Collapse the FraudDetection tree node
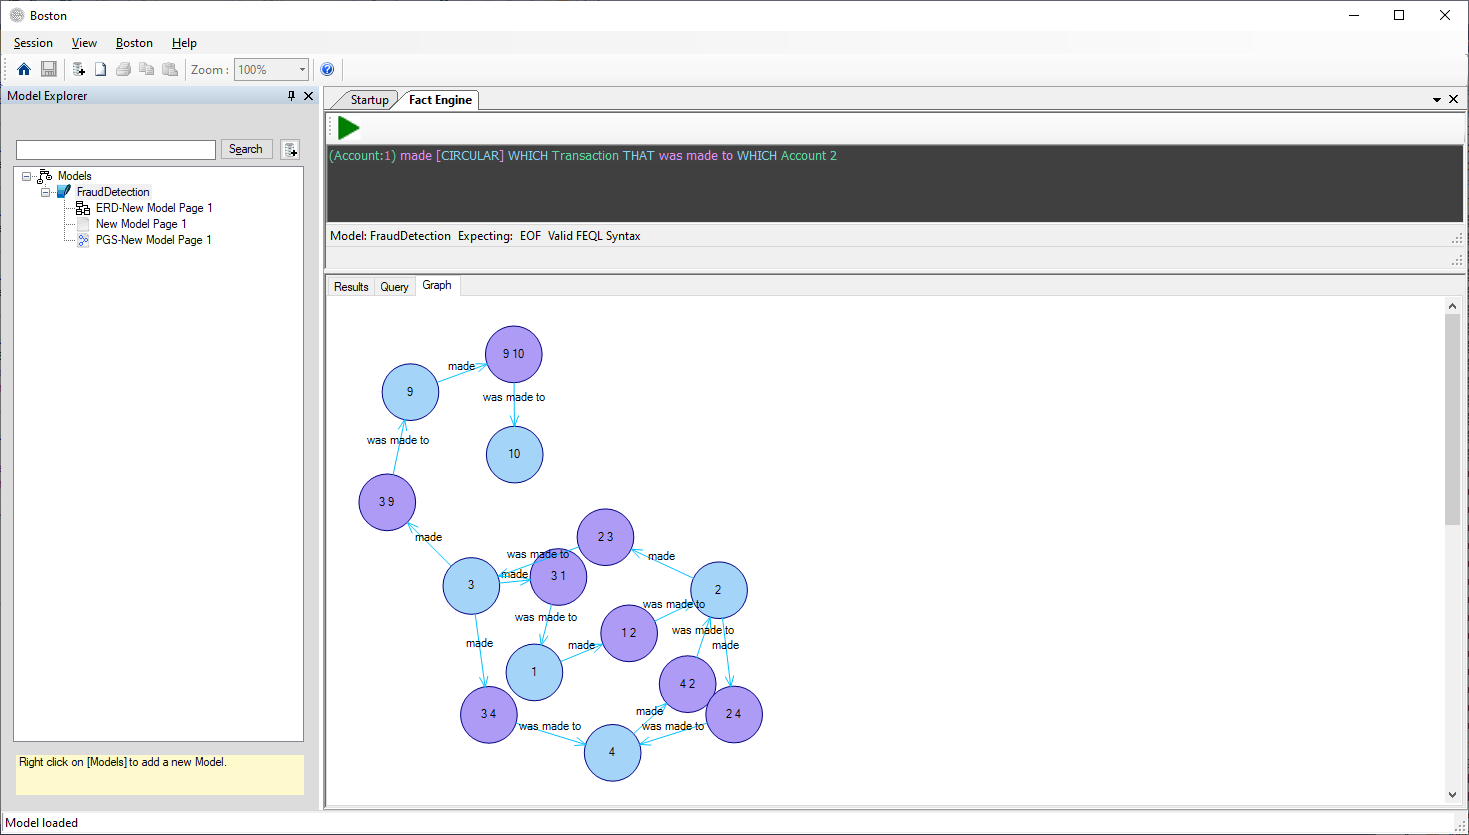Screen dimensions: 1469x835 point(46,192)
